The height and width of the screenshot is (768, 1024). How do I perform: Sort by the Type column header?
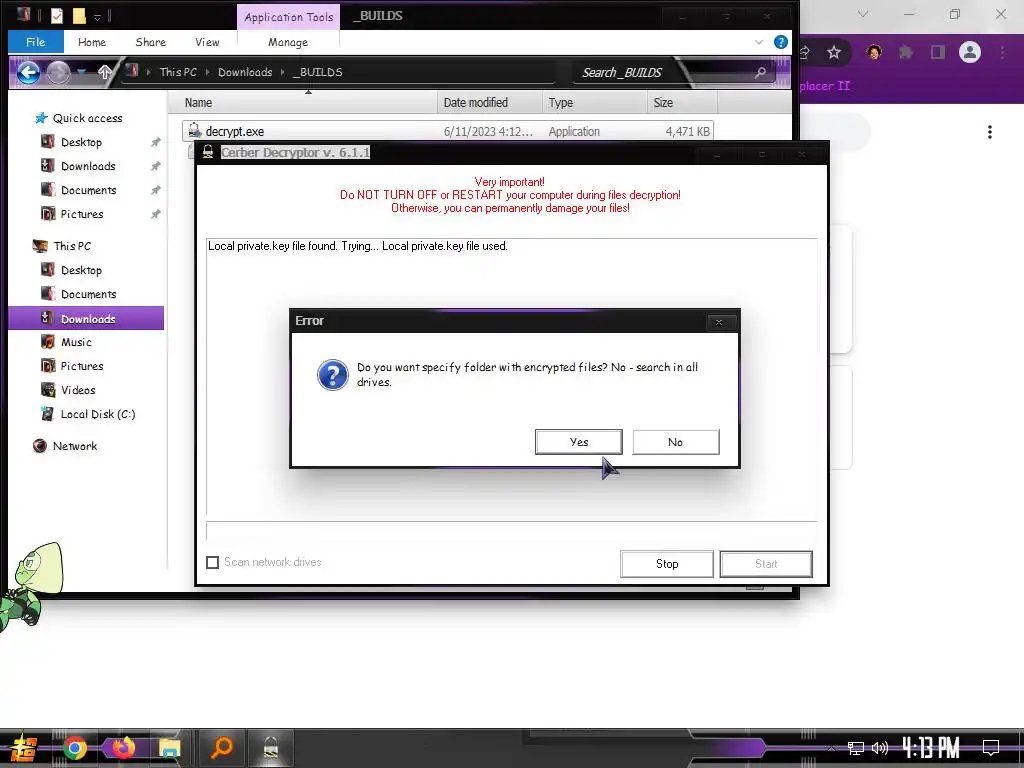click(x=594, y=103)
